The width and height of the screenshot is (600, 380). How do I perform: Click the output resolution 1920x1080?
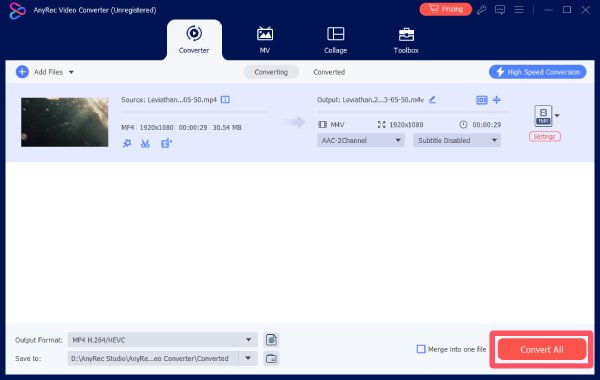tap(406, 125)
